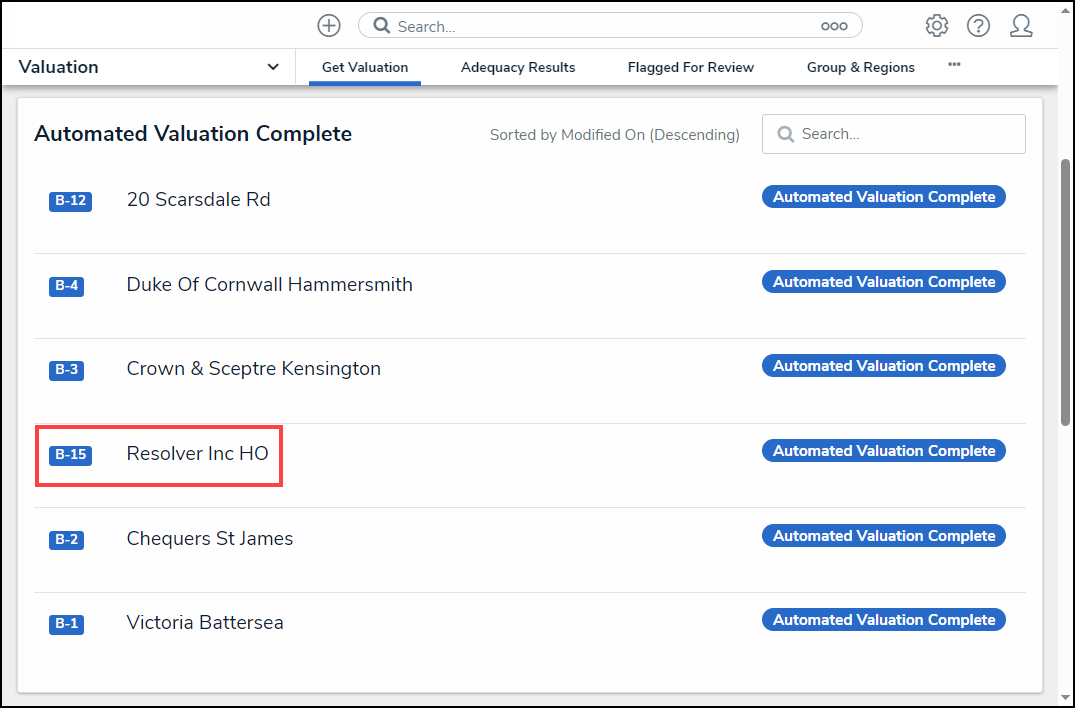The image size is (1075, 708).
Task: Switch to Group & Regions tab
Action: click(860, 67)
